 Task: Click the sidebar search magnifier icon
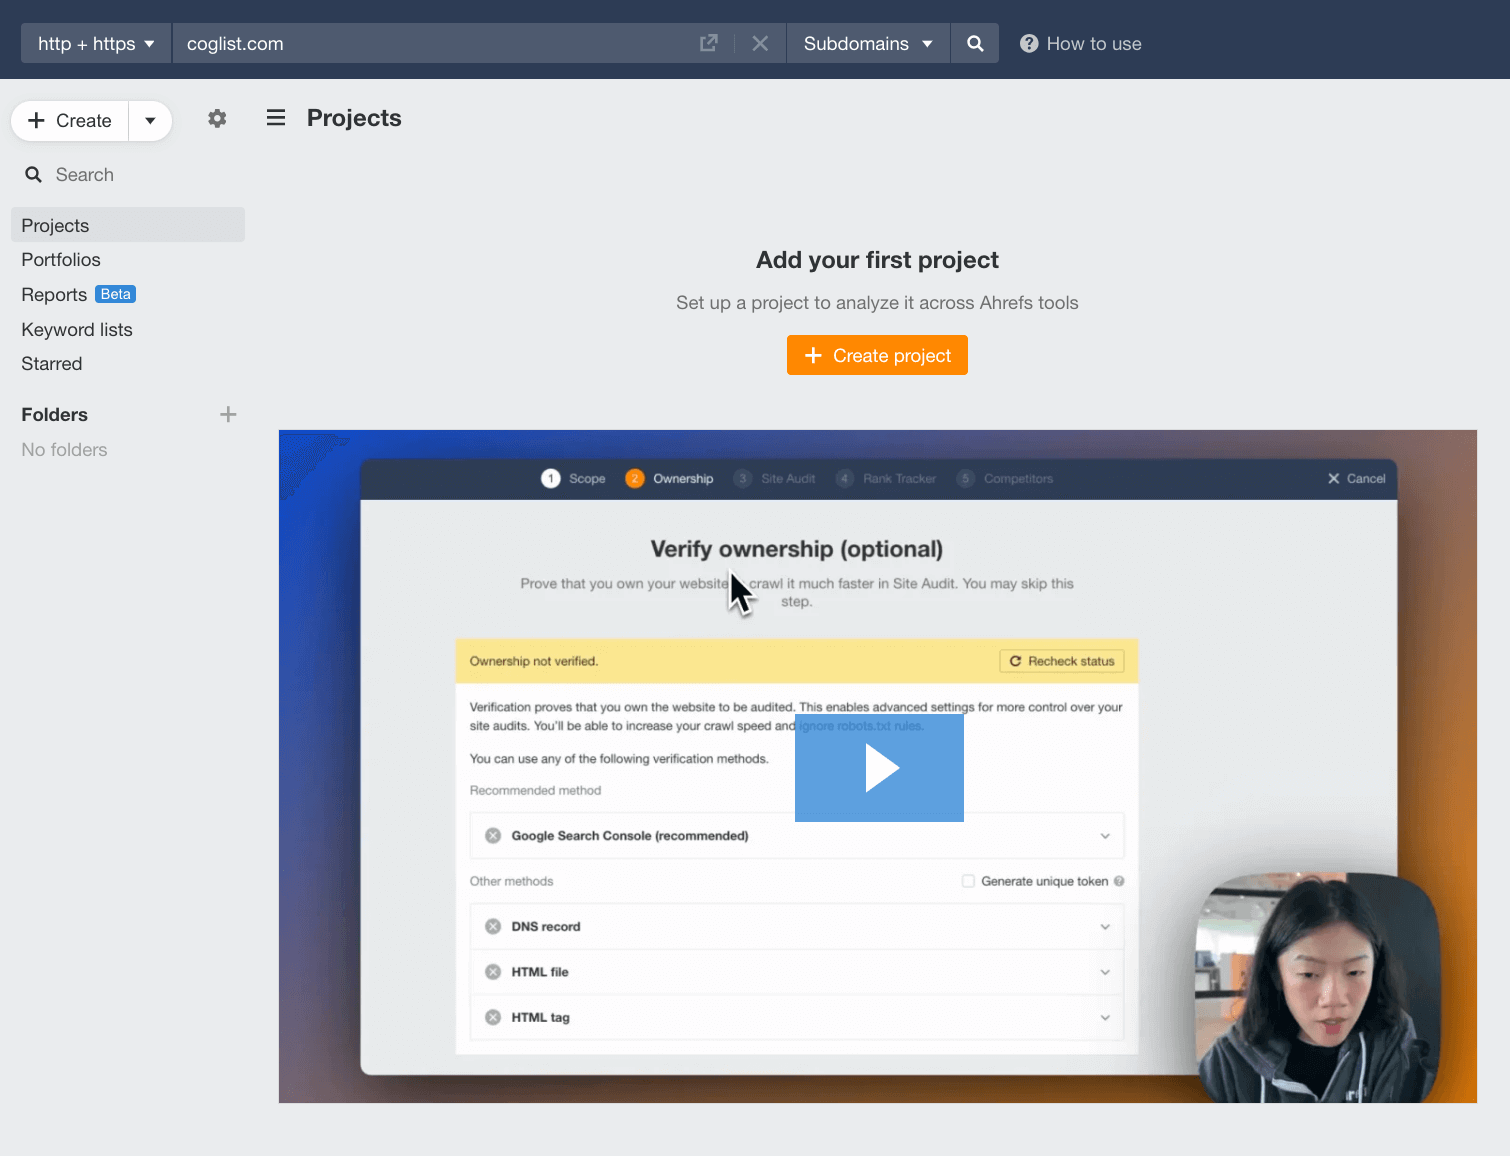tap(34, 174)
